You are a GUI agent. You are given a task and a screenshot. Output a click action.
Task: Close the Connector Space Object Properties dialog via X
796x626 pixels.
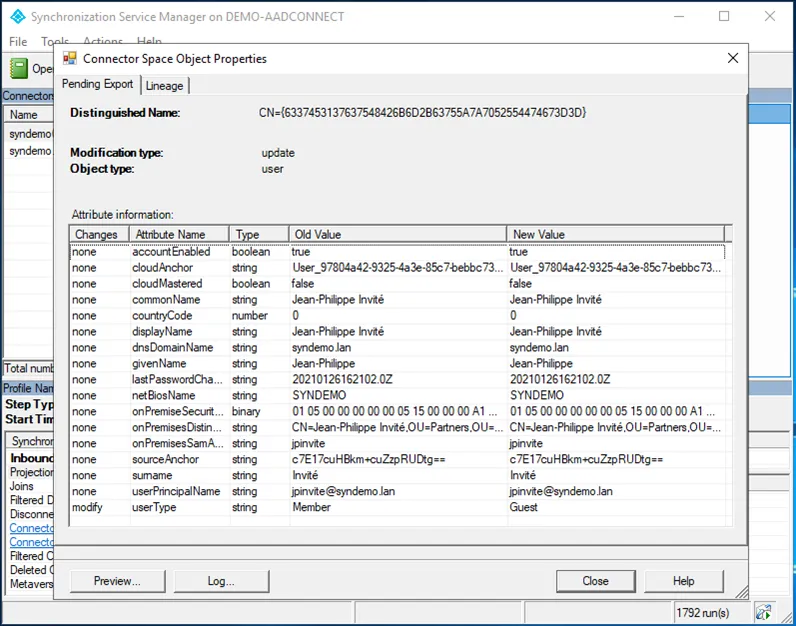[x=733, y=59]
